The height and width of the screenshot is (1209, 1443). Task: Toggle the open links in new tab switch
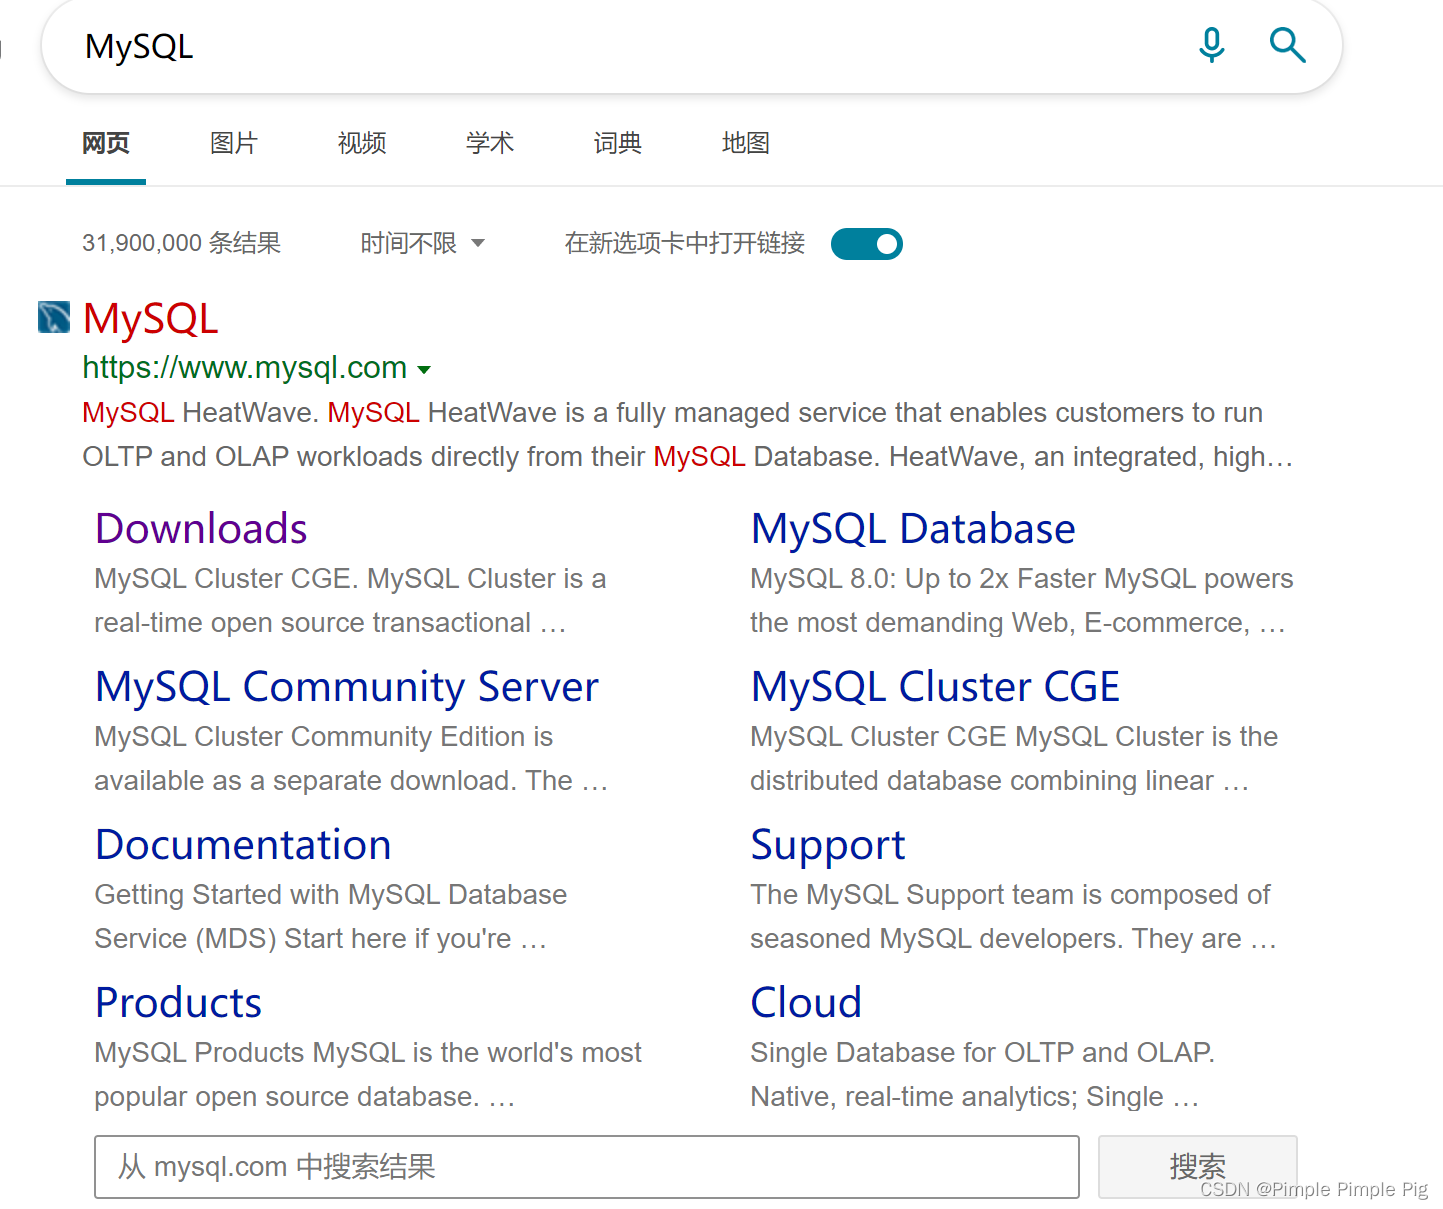867,244
